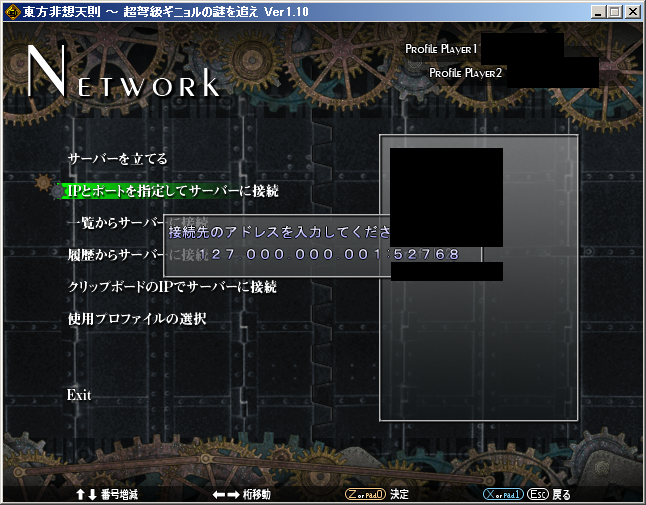Choose IPとポートを指定してサーバーに接続 option
646x505 pixels.
(x=173, y=191)
